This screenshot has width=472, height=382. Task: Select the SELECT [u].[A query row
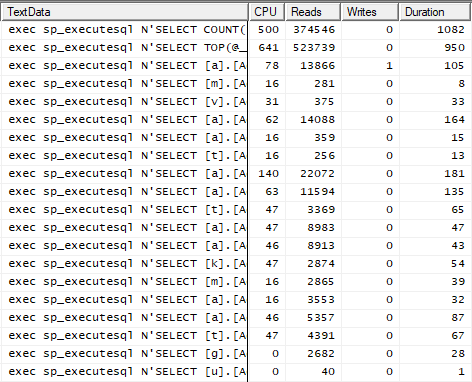pyautogui.click(x=236, y=372)
